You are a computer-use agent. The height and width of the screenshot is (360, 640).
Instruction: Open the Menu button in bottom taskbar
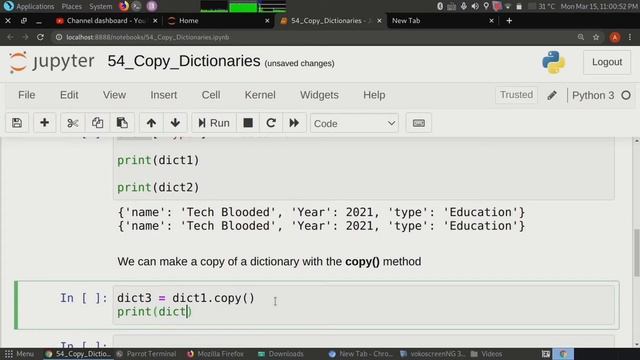19,354
